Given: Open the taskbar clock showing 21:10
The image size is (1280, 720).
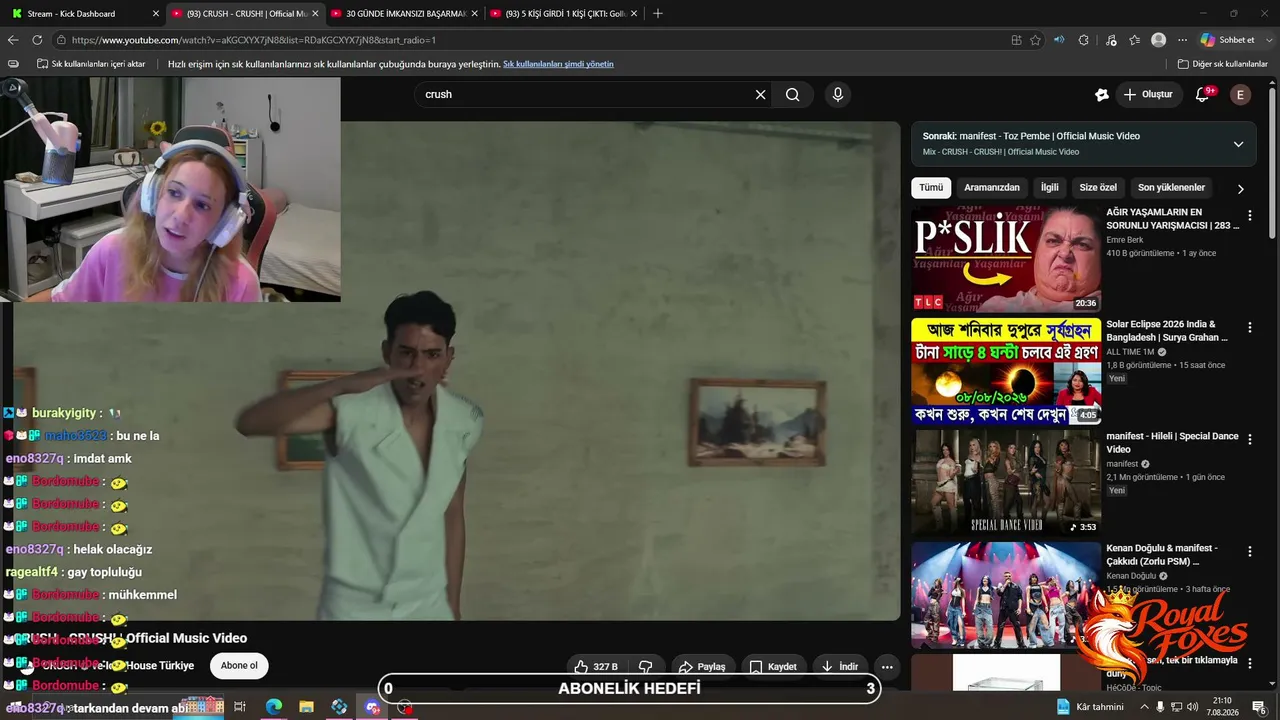Looking at the screenshot, I should [x=1223, y=707].
